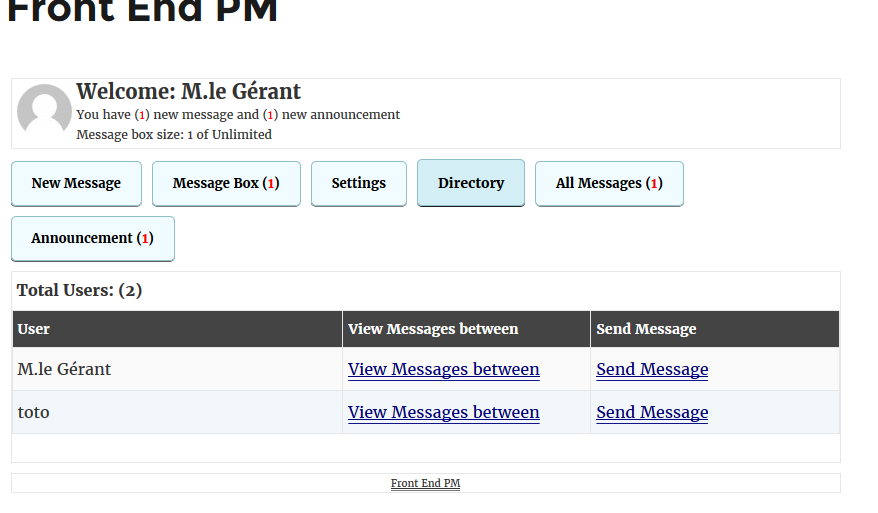Click the user avatar image

tap(44, 110)
